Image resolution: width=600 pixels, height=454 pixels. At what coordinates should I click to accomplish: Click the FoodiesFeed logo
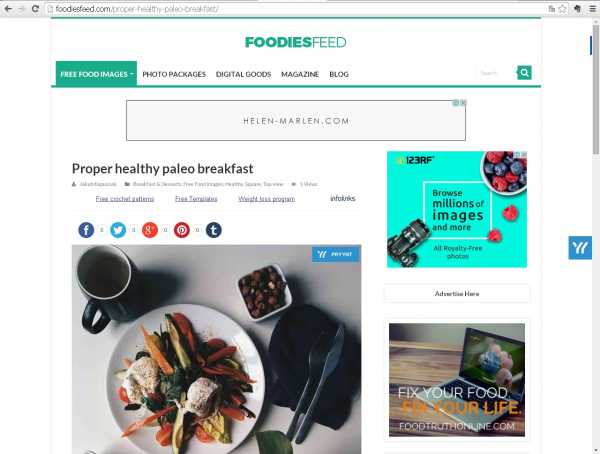click(296, 42)
